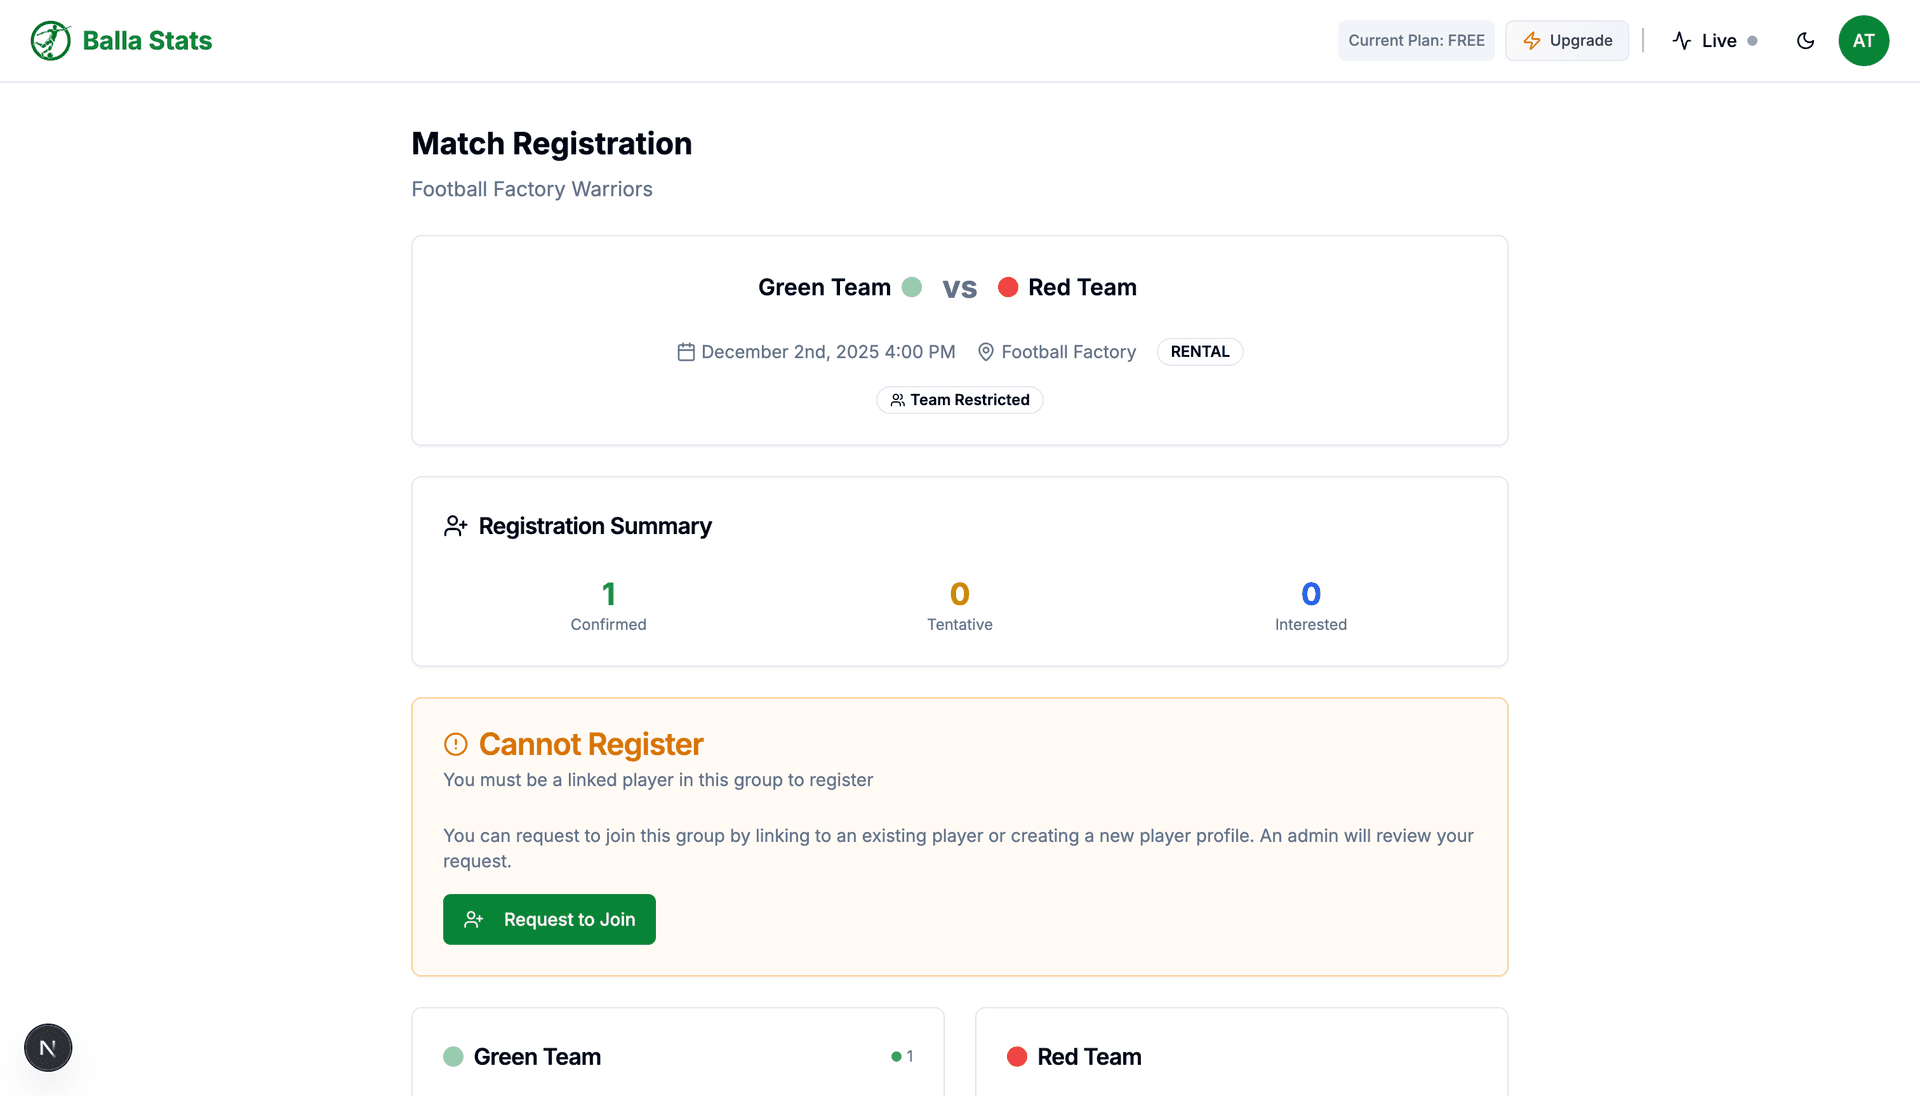Click the calendar icon next to the match date
1920x1096 pixels.
coord(686,351)
